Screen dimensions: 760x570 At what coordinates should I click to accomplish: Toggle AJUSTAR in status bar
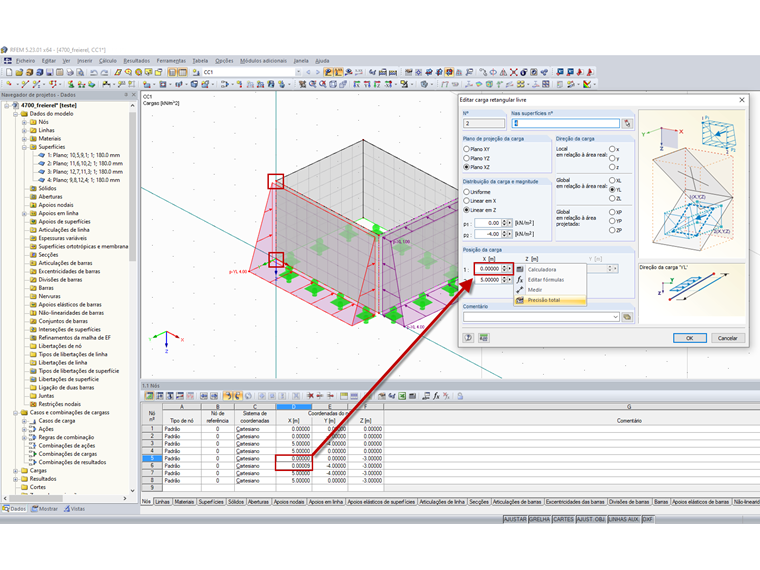515,519
